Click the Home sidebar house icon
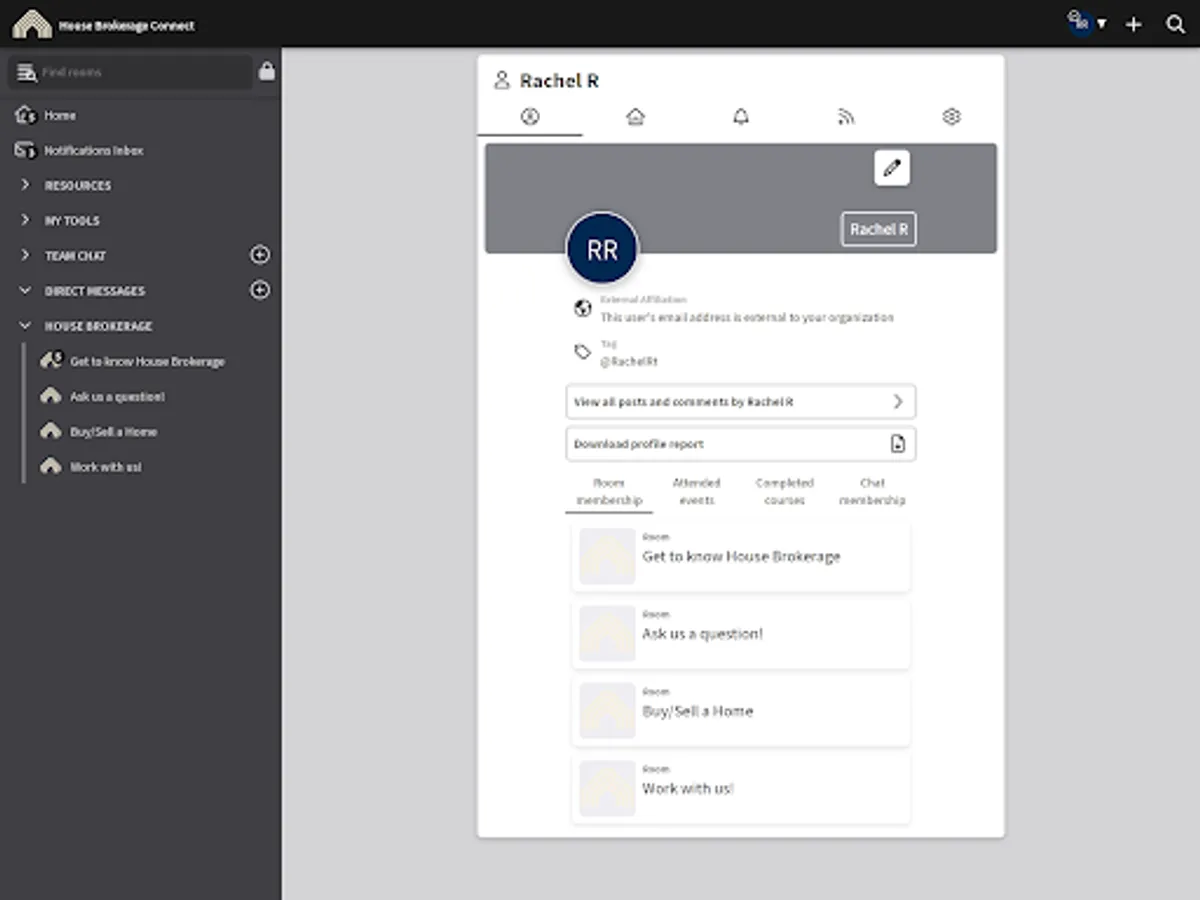1200x900 pixels. pos(25,115)
